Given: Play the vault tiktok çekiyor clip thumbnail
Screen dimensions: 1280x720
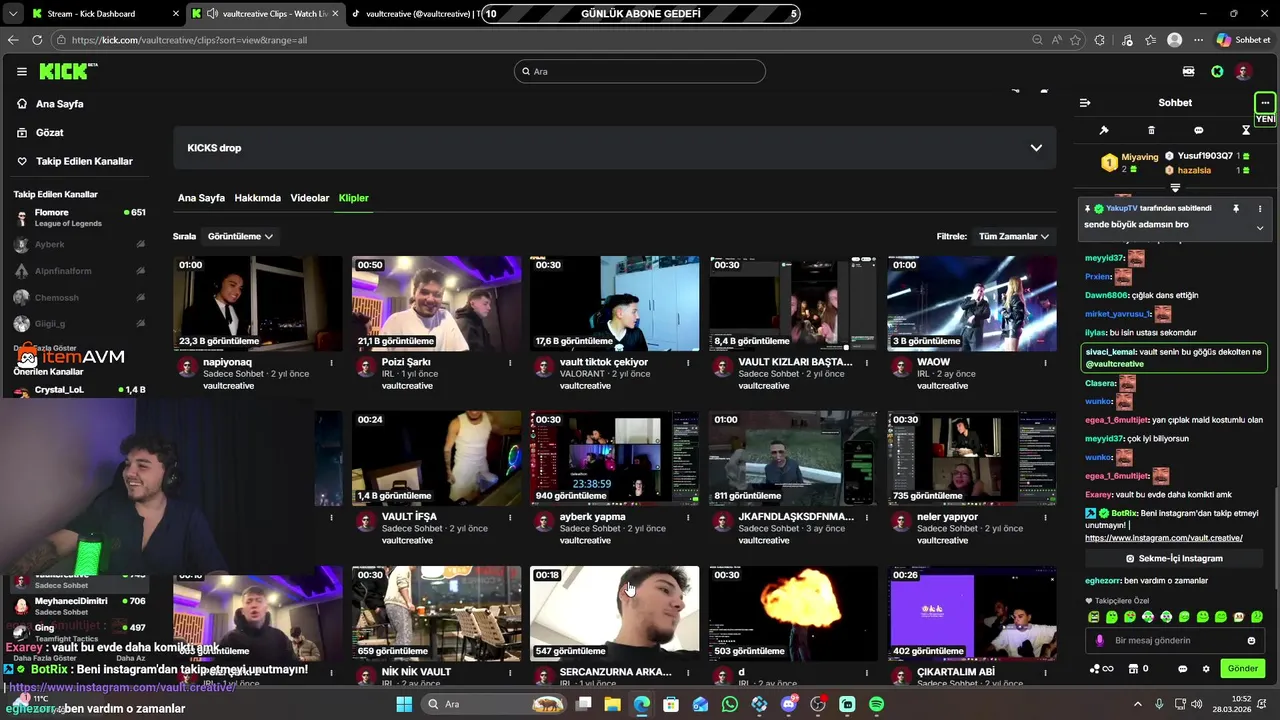Looking at the screenshot, I should coord(614,303).
